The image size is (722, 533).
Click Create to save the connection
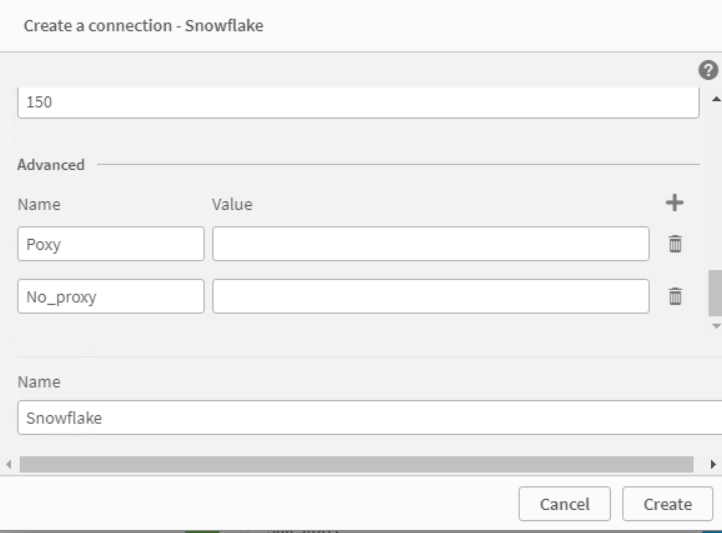(665, 504)
